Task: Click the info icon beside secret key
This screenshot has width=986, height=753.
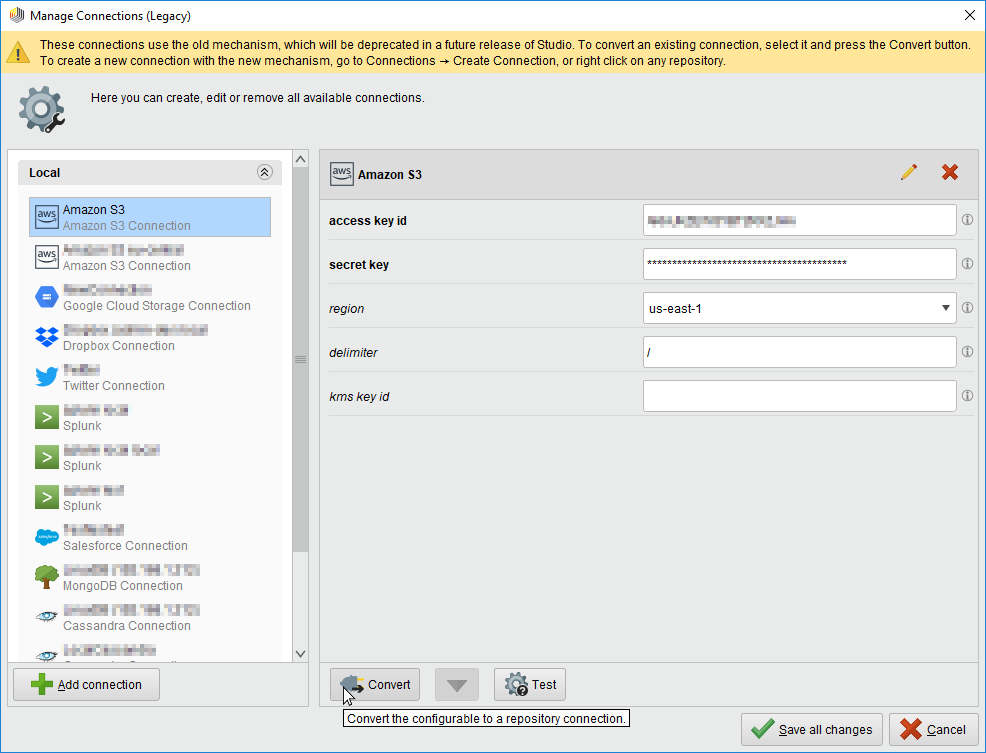Action: pos(967,264)
